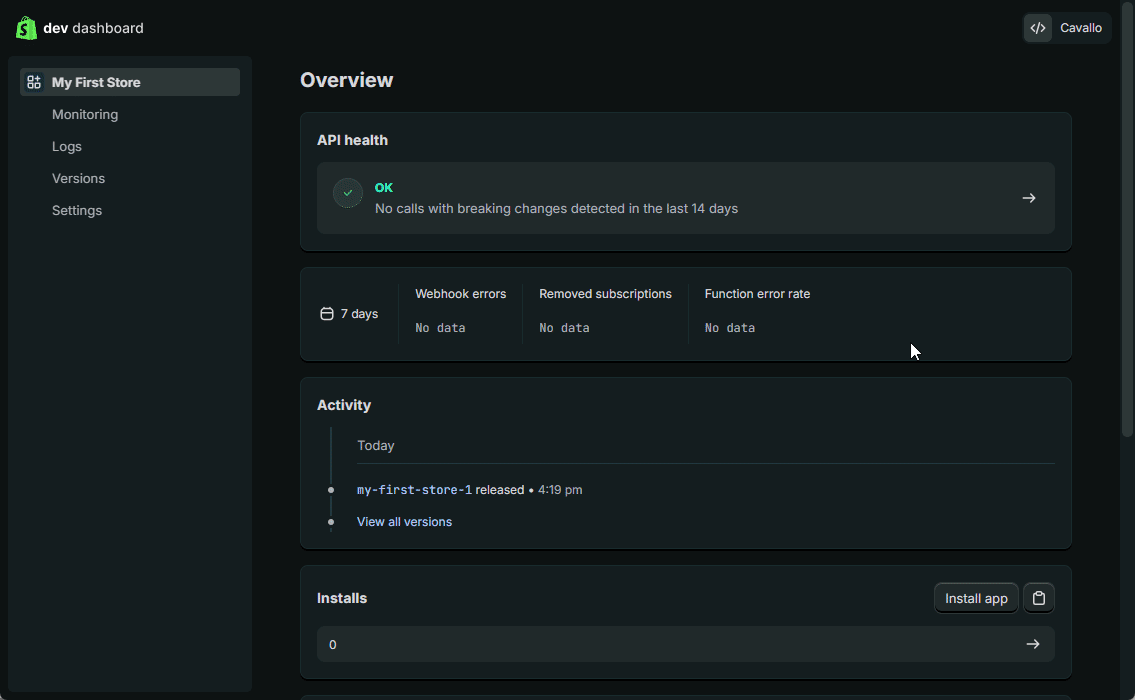Navigate to Settings in the sidebar
This screenshot has height=700, width=1135.
point(77,210)
